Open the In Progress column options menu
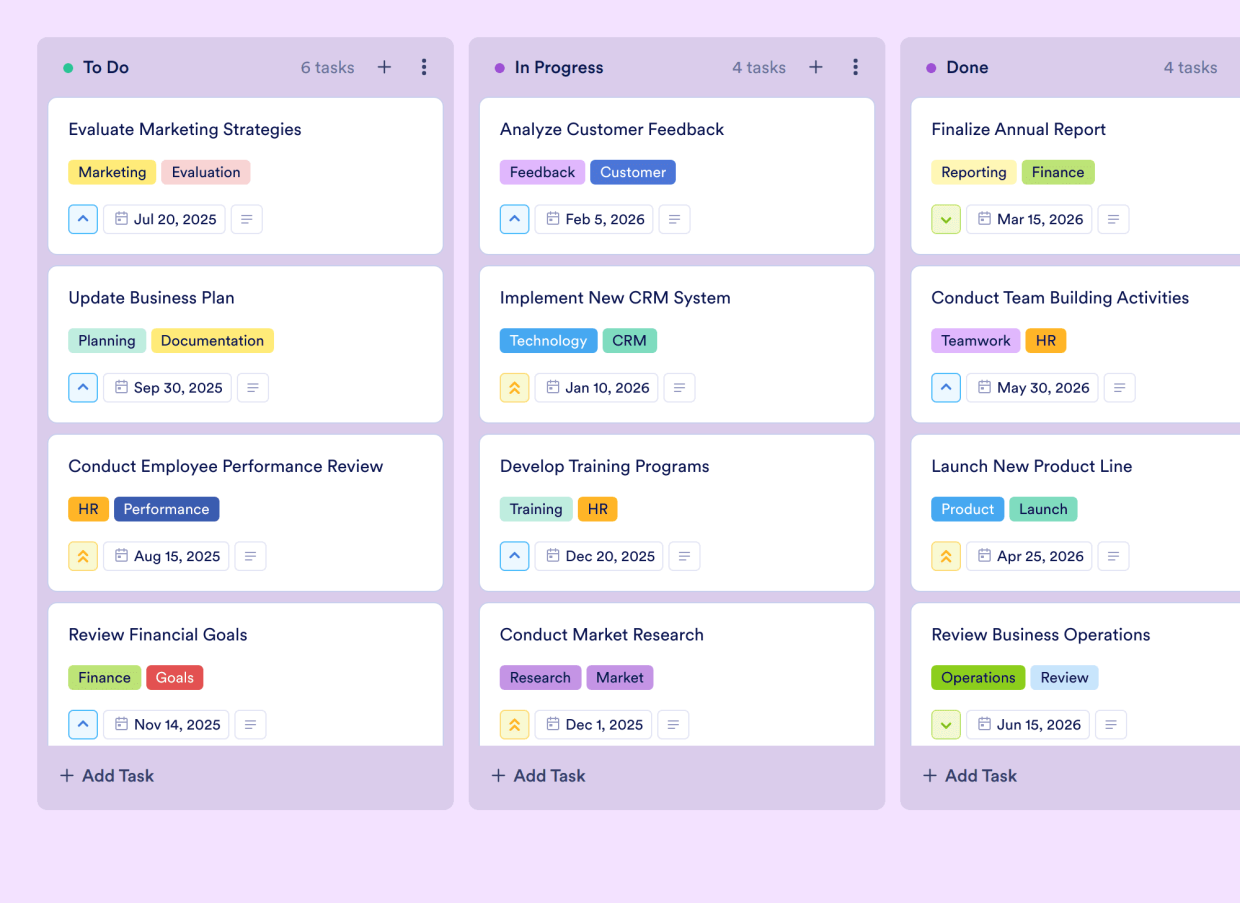1240x903 pixels. (856, 67)
